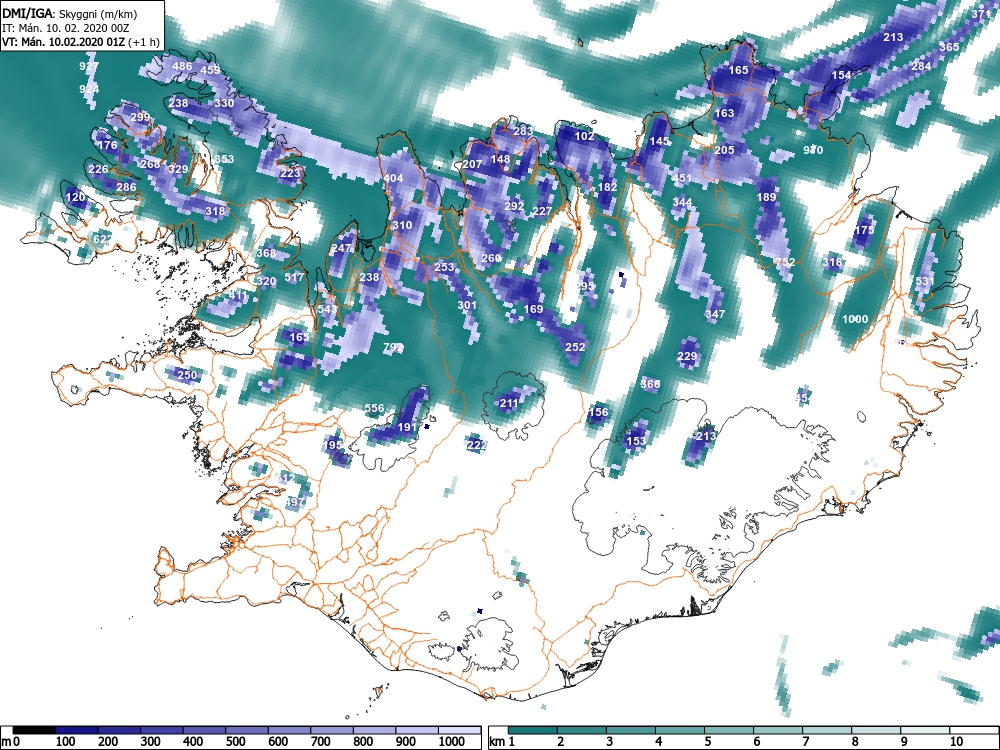Click the 'VT: Mán. 10.02.2020 01Z (+1 h)' line
The image size is (1000, 750).
pyautogui.click(x=80, y=42)
